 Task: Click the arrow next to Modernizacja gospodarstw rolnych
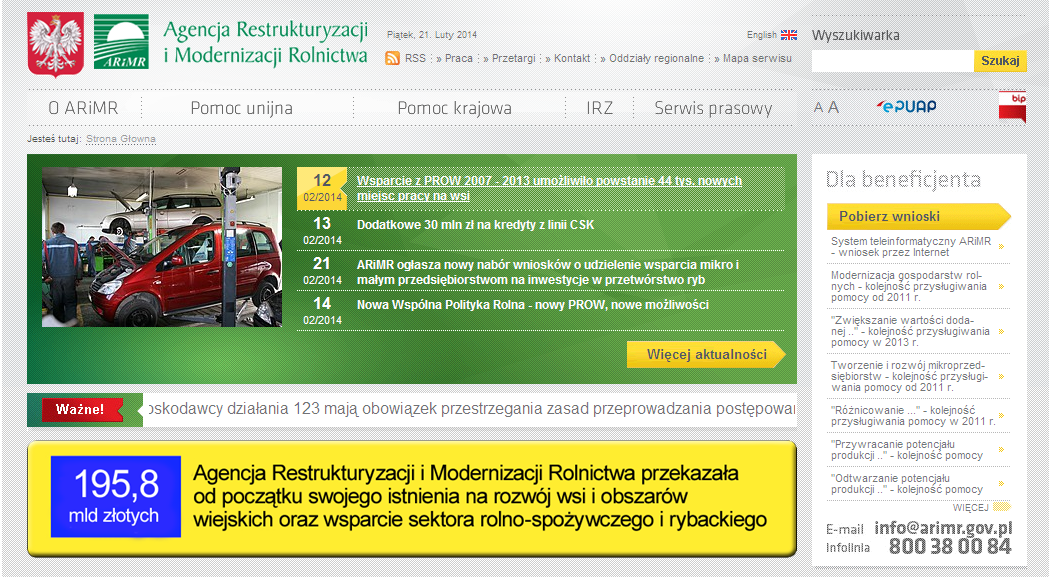point(1002,286)
